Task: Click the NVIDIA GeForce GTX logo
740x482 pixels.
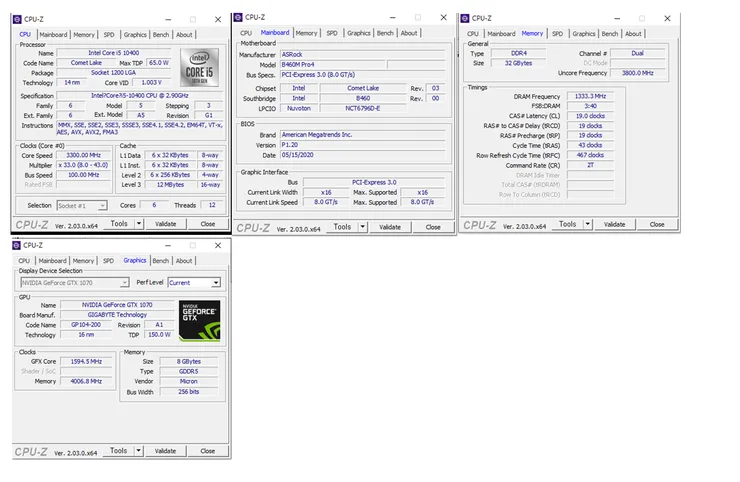Action: click(199, 321)
